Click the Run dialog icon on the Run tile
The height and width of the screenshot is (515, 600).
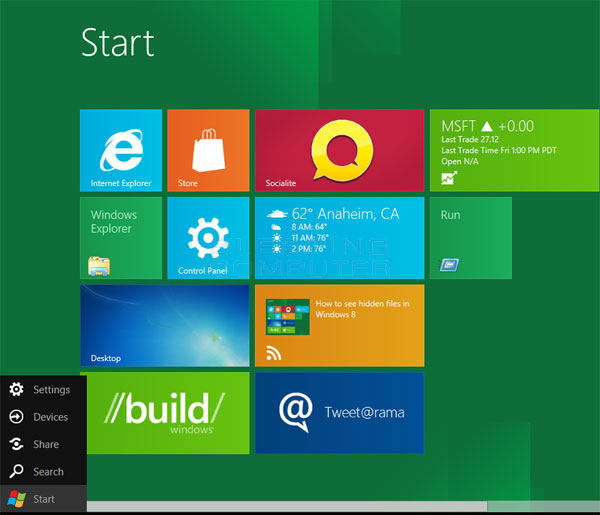pyautogui.click(x=449, y=265)
